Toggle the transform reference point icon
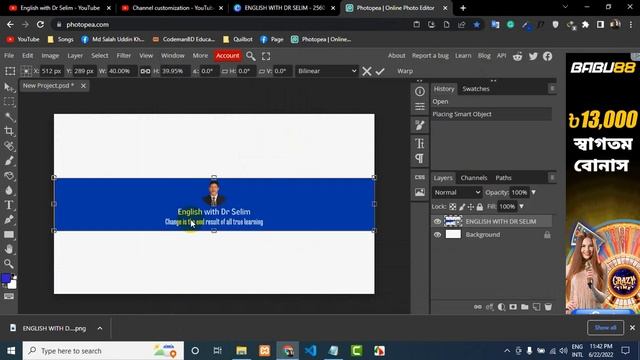Viewport: 640px width, 360px height. [x=26, y=71]
